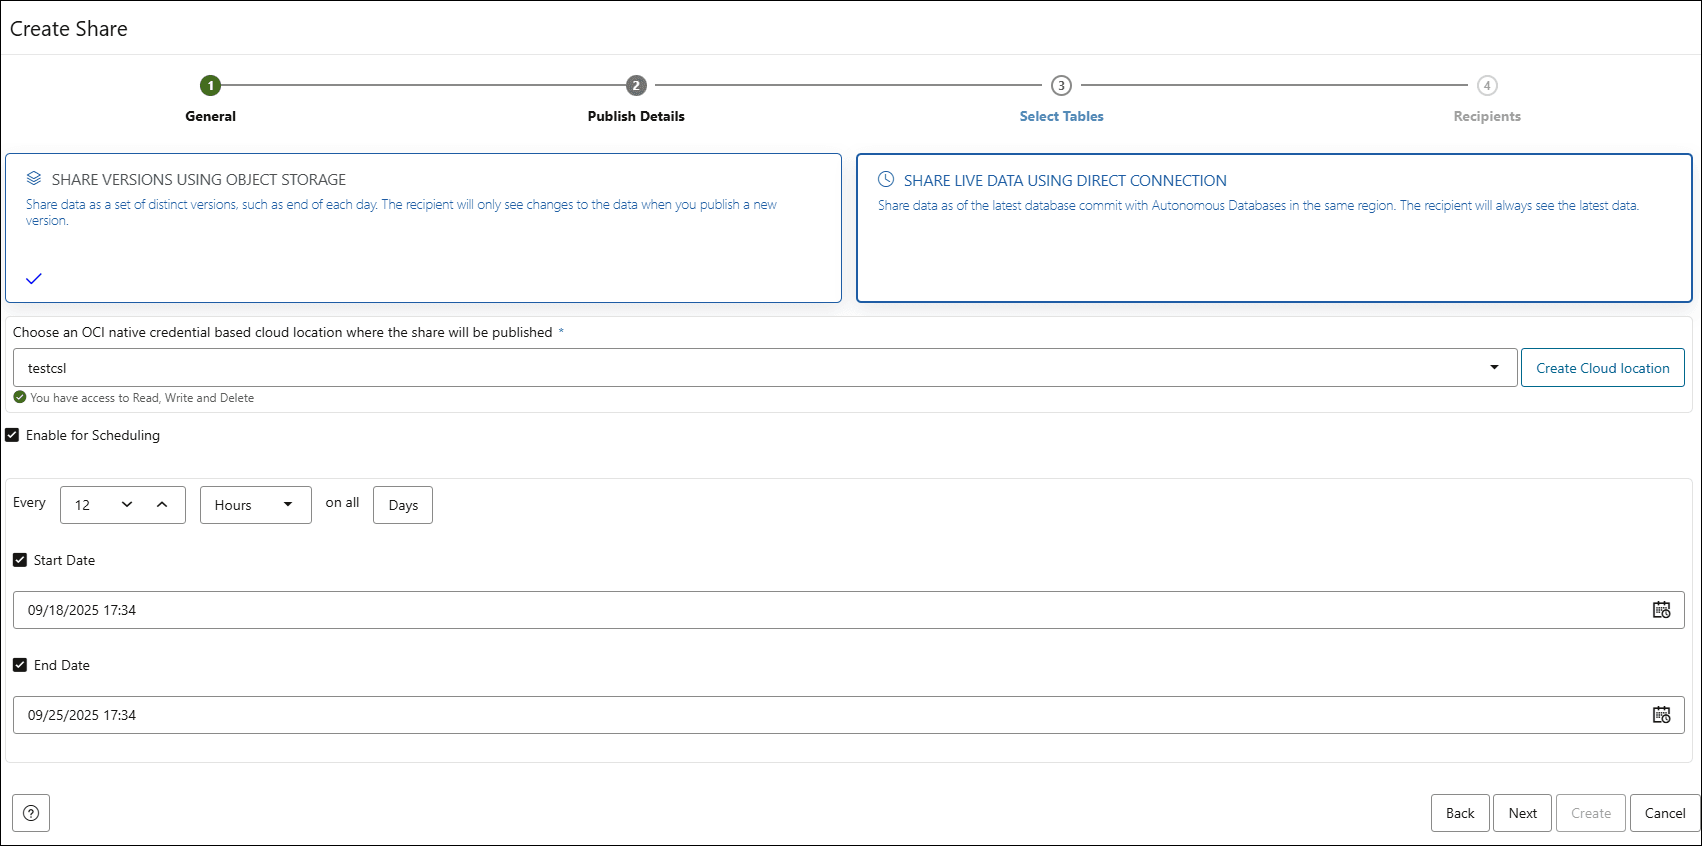Go to step 4 Recipients circle
Screen dimensions: 1702x846
(x=1487, y=85)
